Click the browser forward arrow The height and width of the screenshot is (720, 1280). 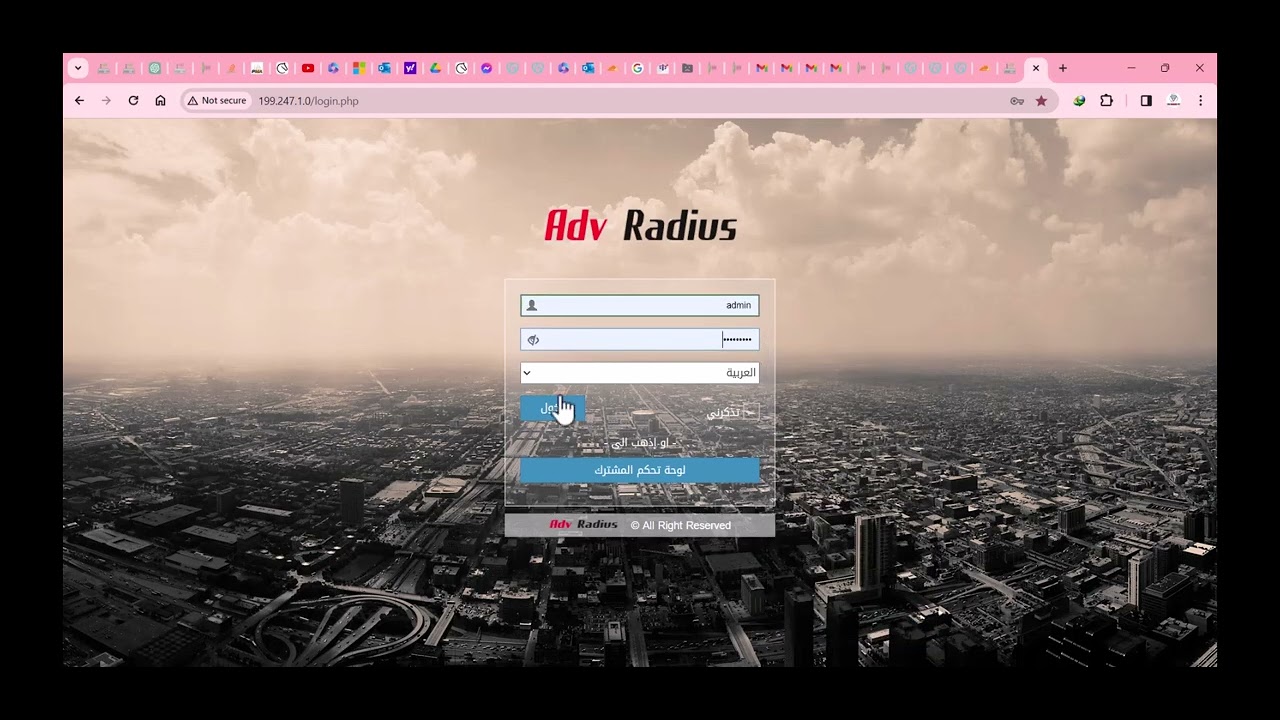tap(106, 100)
